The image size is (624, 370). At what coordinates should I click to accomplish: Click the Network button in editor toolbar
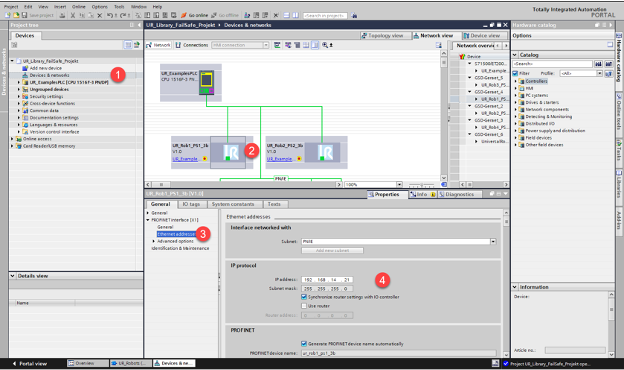tap(158, 45)
